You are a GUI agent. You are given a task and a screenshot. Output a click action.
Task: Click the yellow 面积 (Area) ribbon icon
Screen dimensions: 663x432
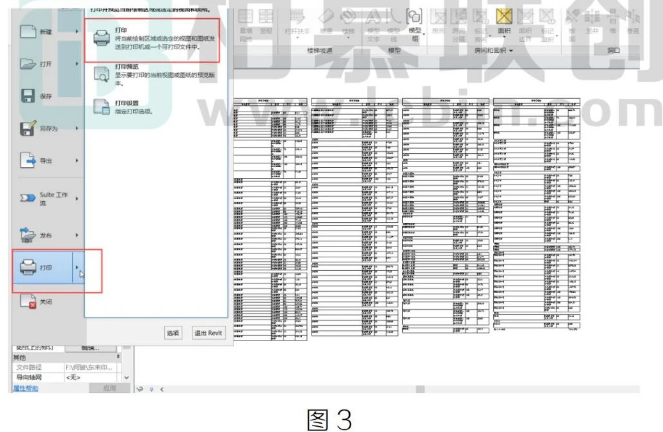tap(504, 17)
